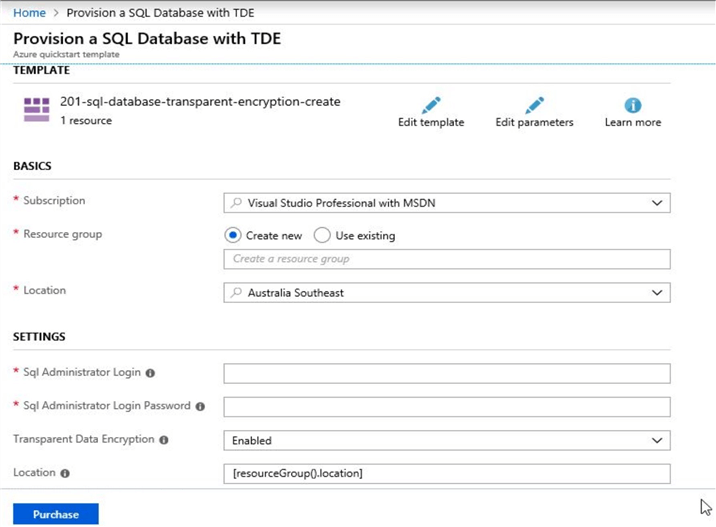Viewport: 716px width, 527px height.
Task: Open the Transparent Data Encryption dropdown
Action: click(446, 440)
